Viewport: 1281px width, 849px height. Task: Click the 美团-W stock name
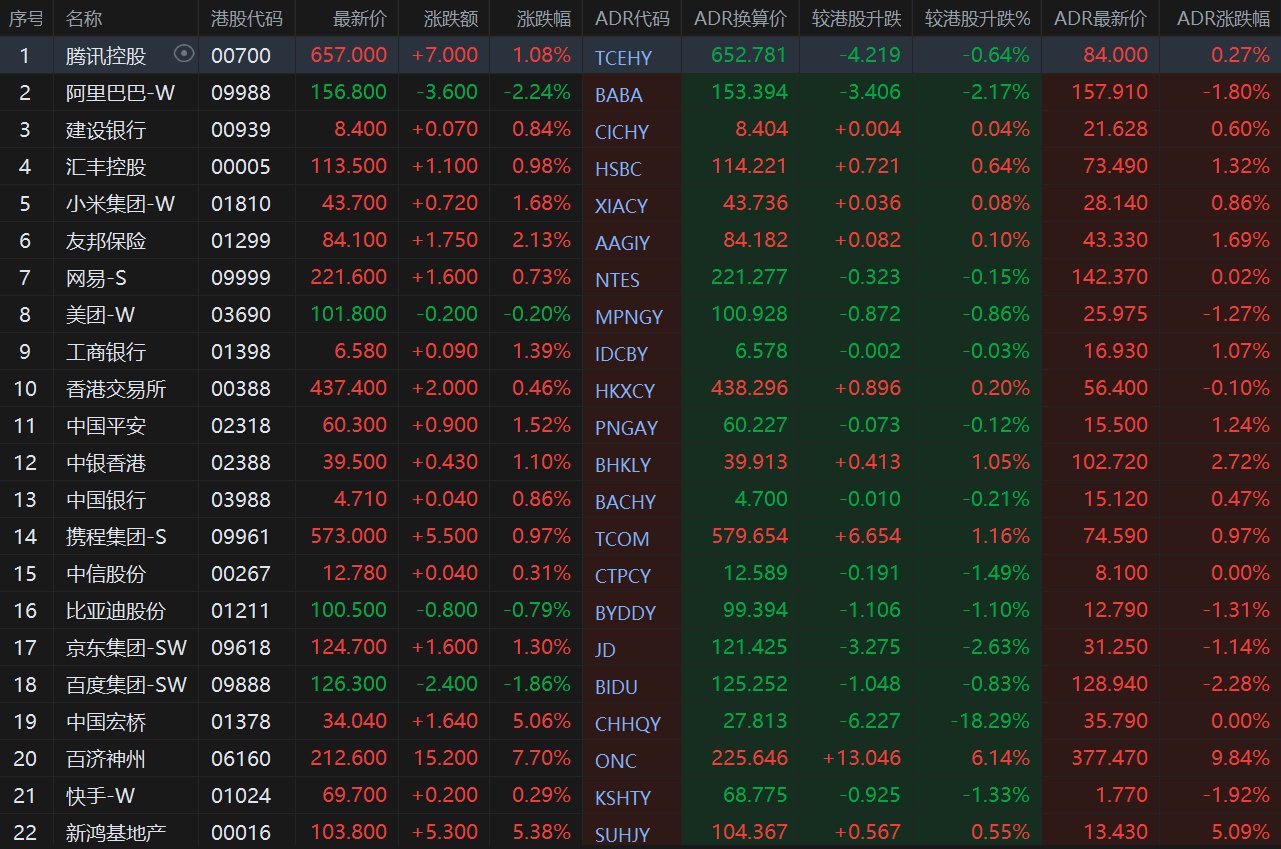[100, 314]
